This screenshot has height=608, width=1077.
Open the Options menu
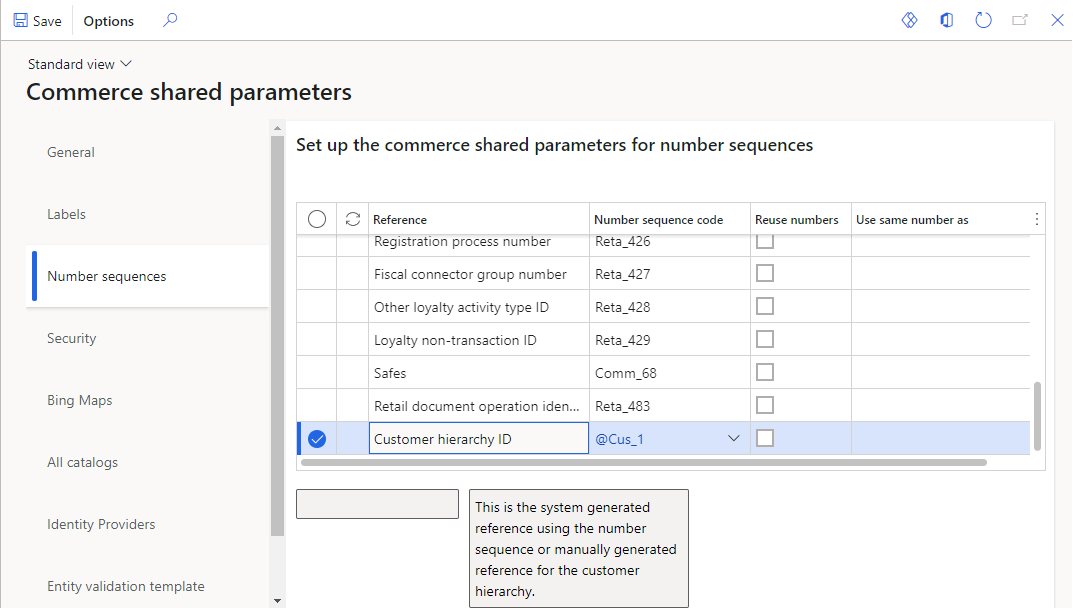pos(108,20)
